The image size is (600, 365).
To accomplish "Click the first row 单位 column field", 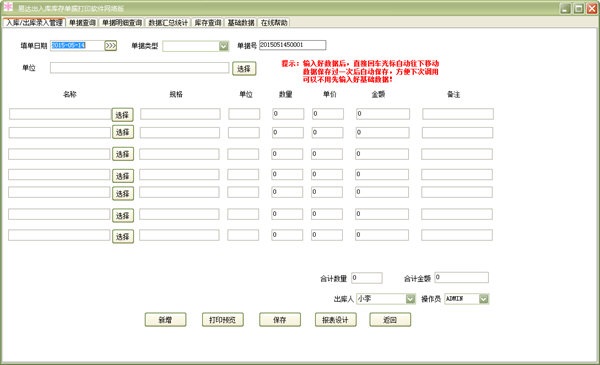I will [244, 114].
